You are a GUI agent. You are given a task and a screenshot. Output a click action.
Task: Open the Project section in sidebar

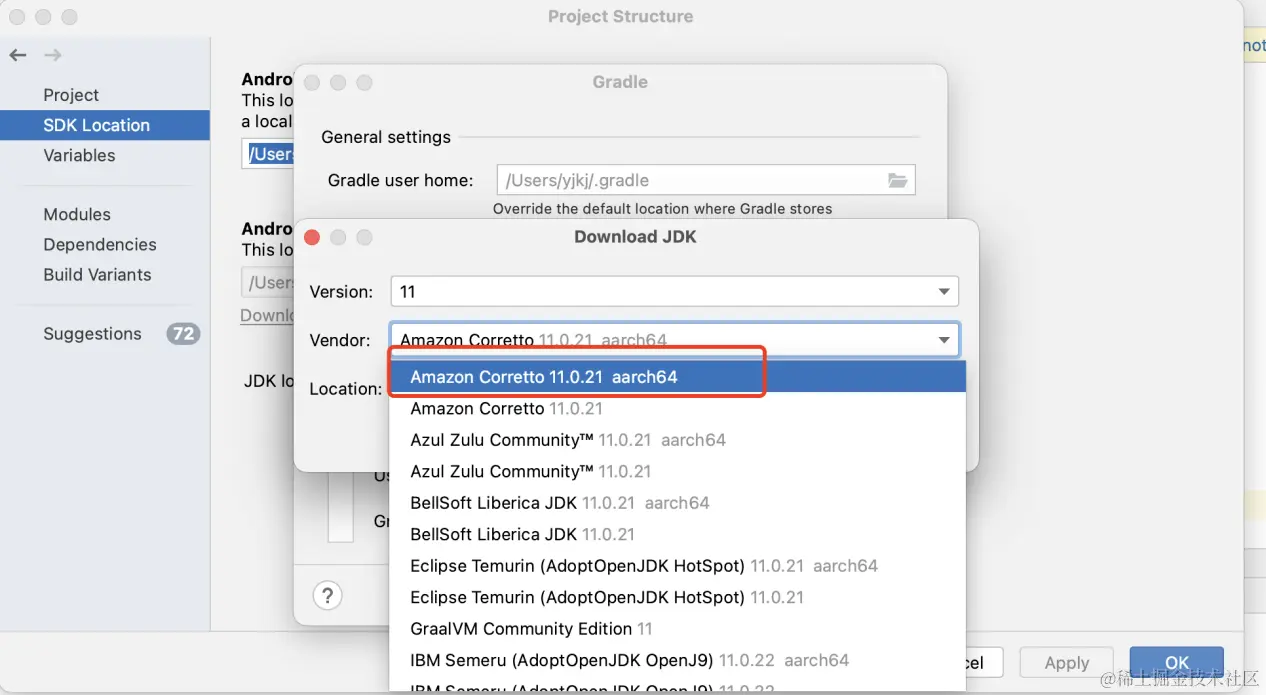pos(71,95)
